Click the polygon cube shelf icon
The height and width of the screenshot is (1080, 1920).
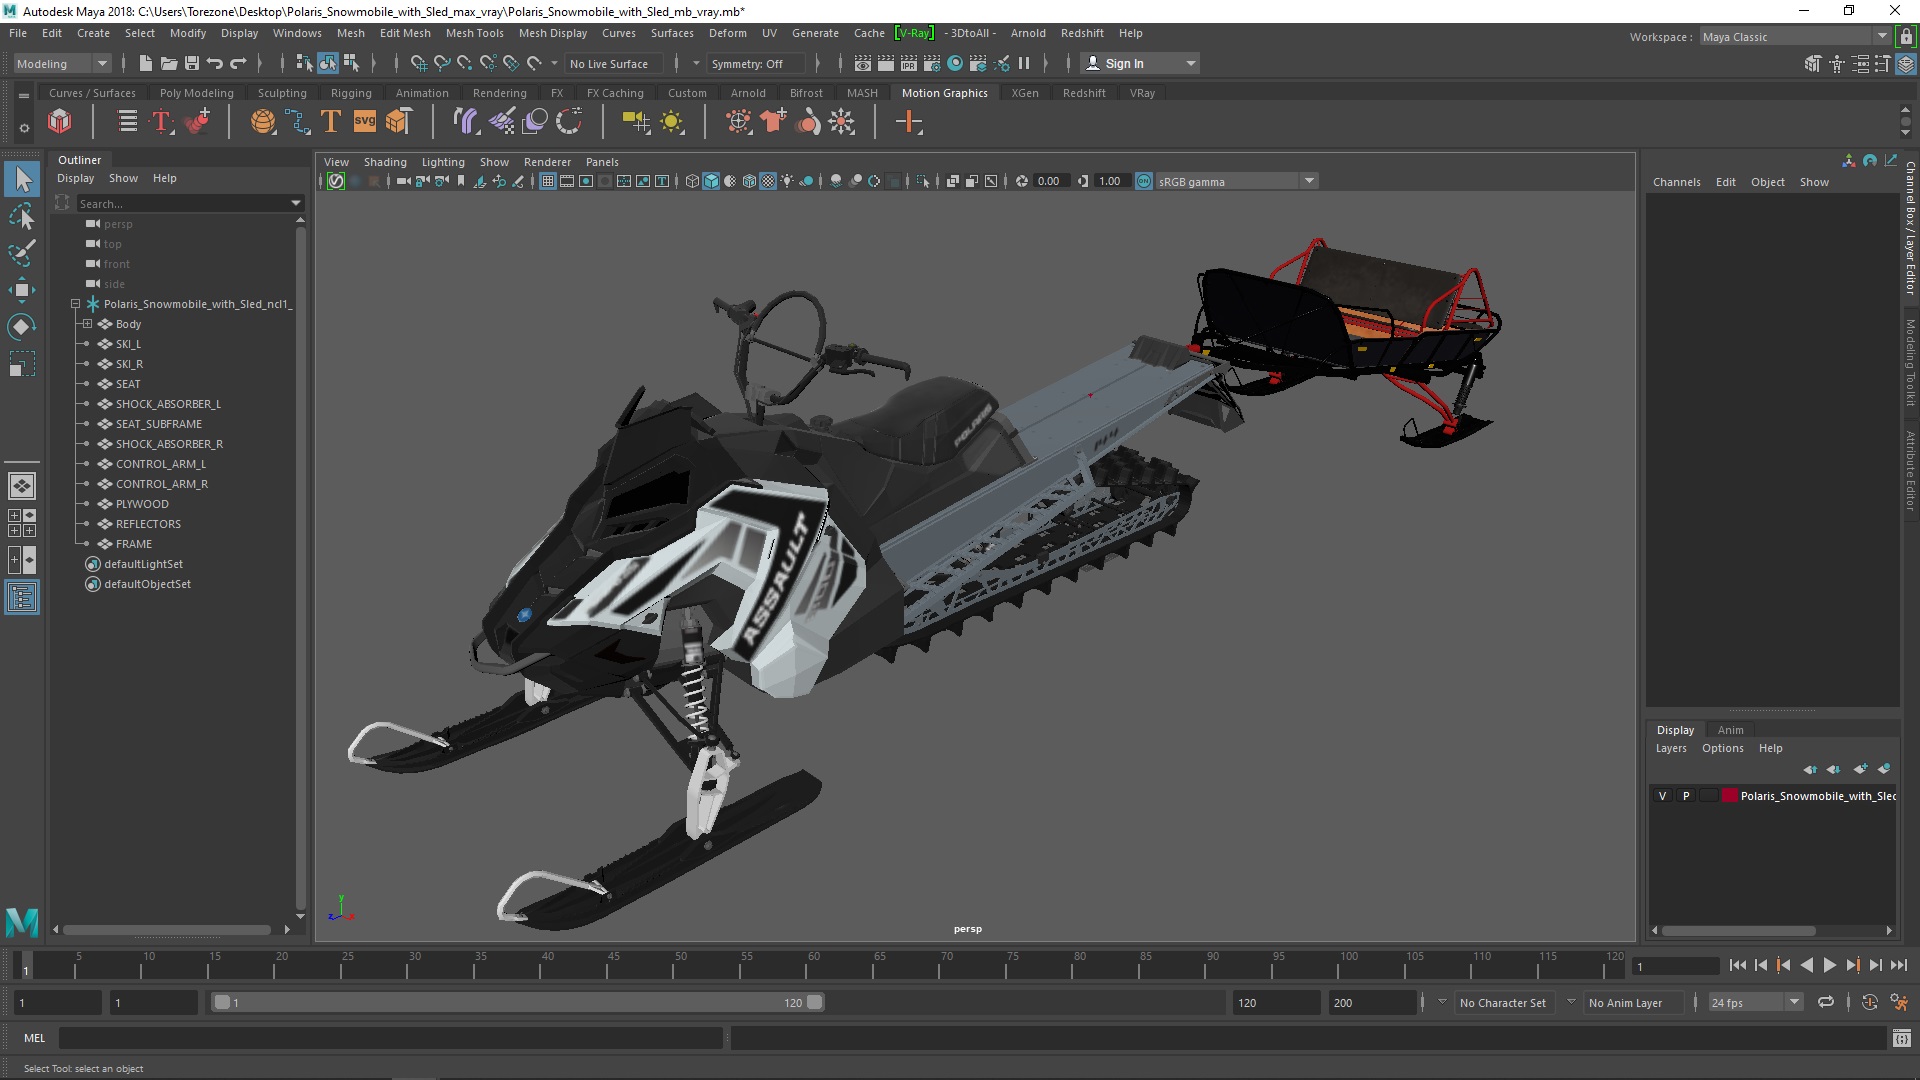(60, 122)
